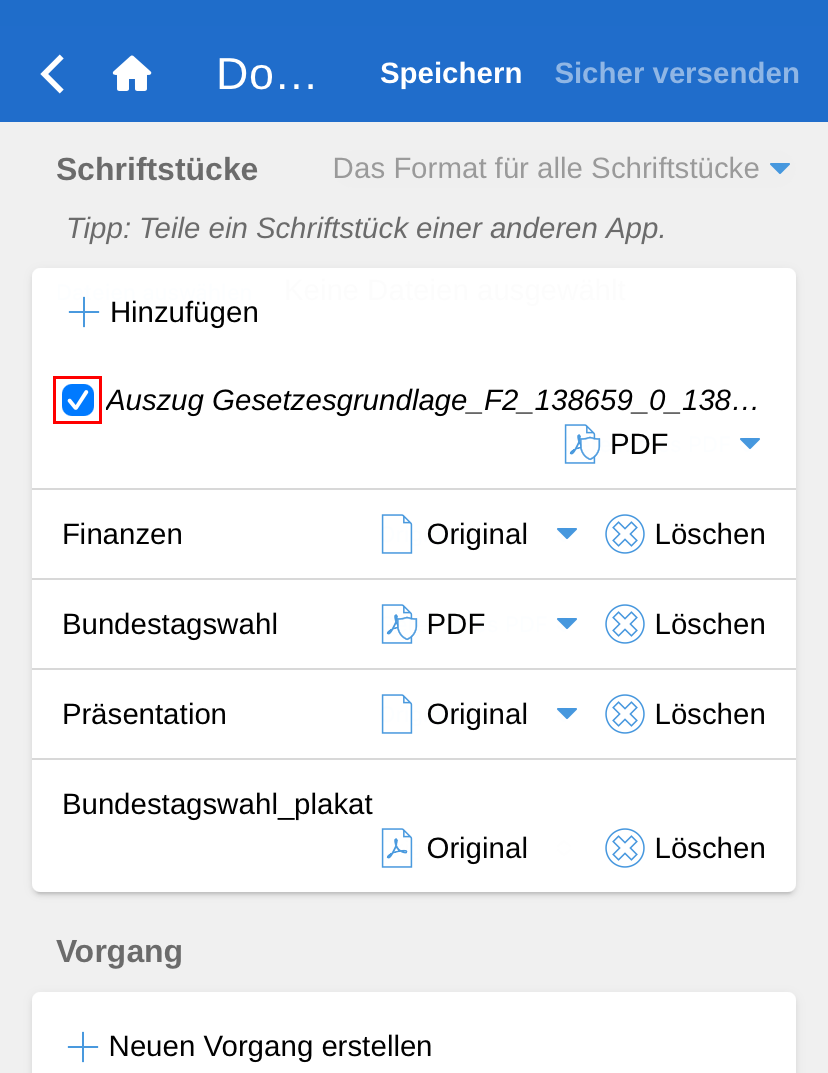Open Original format dropdown for Präsentation
Screen dimensions: 828x1073
(567, 714)
